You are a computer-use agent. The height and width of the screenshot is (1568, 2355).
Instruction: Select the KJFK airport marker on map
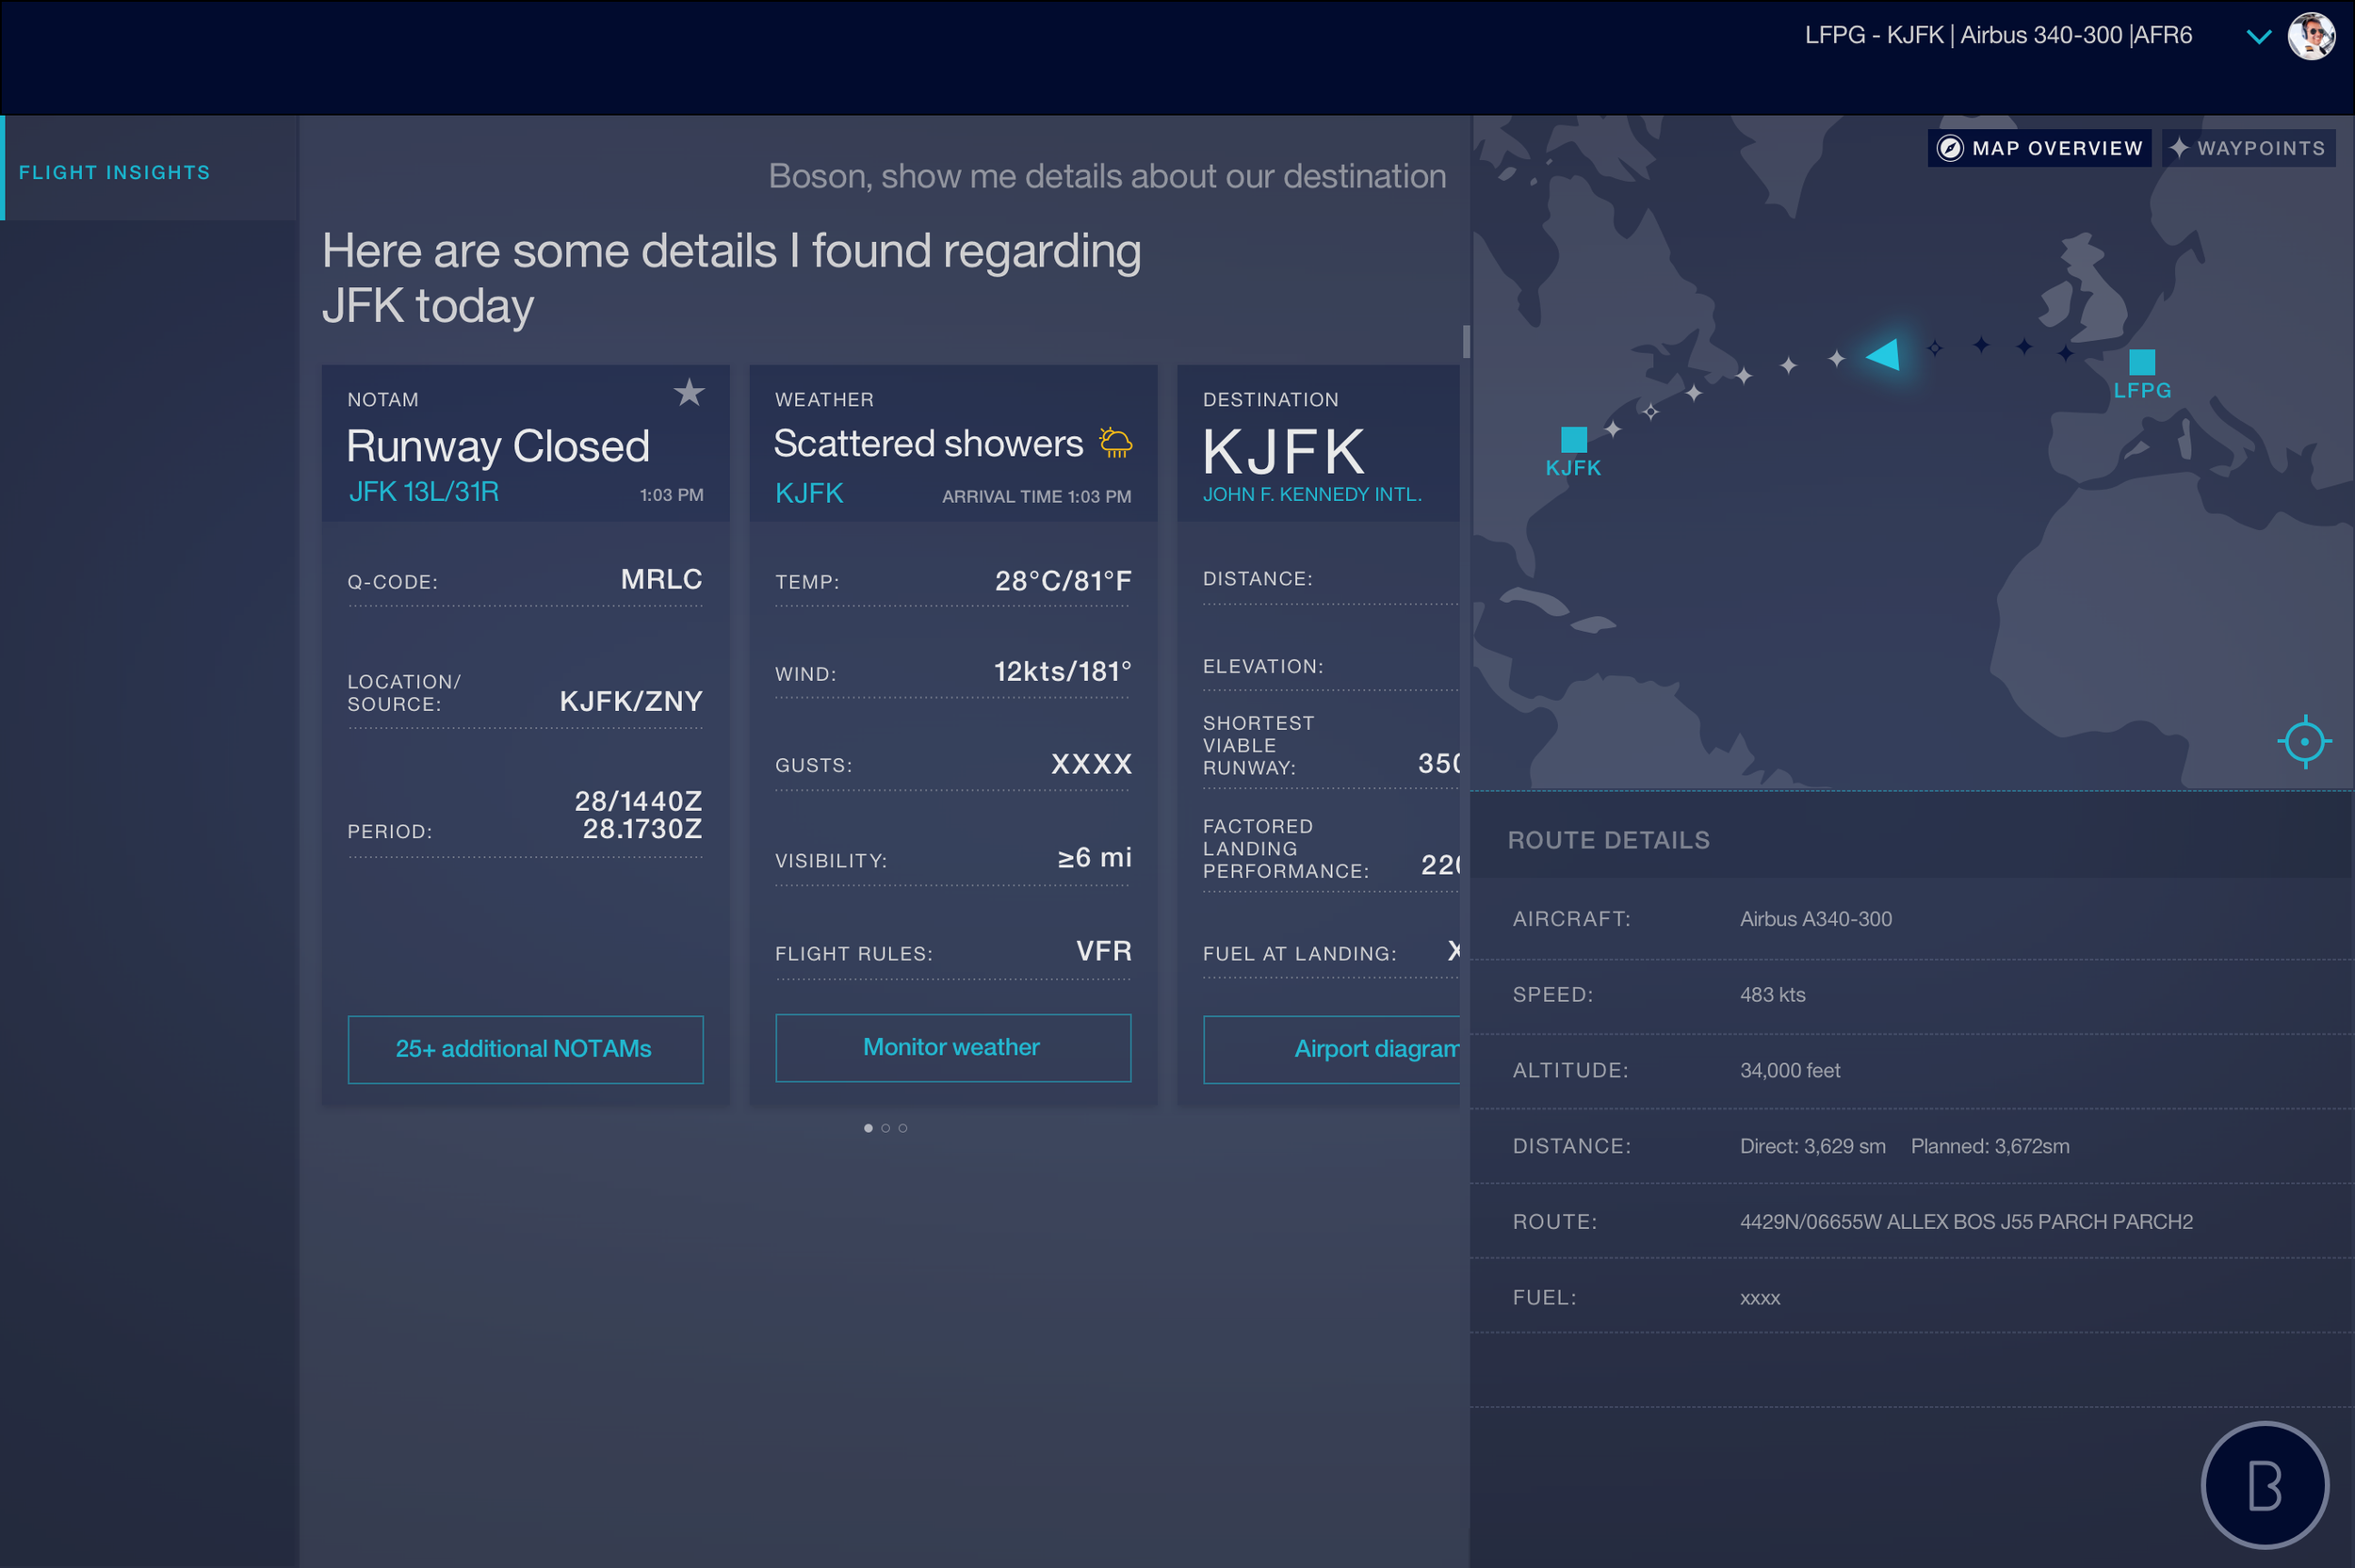coord(1573,439)
